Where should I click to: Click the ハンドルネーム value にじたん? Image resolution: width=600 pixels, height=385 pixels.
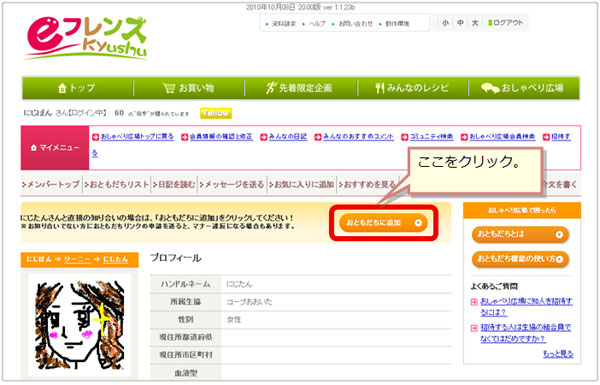point(239,284)
